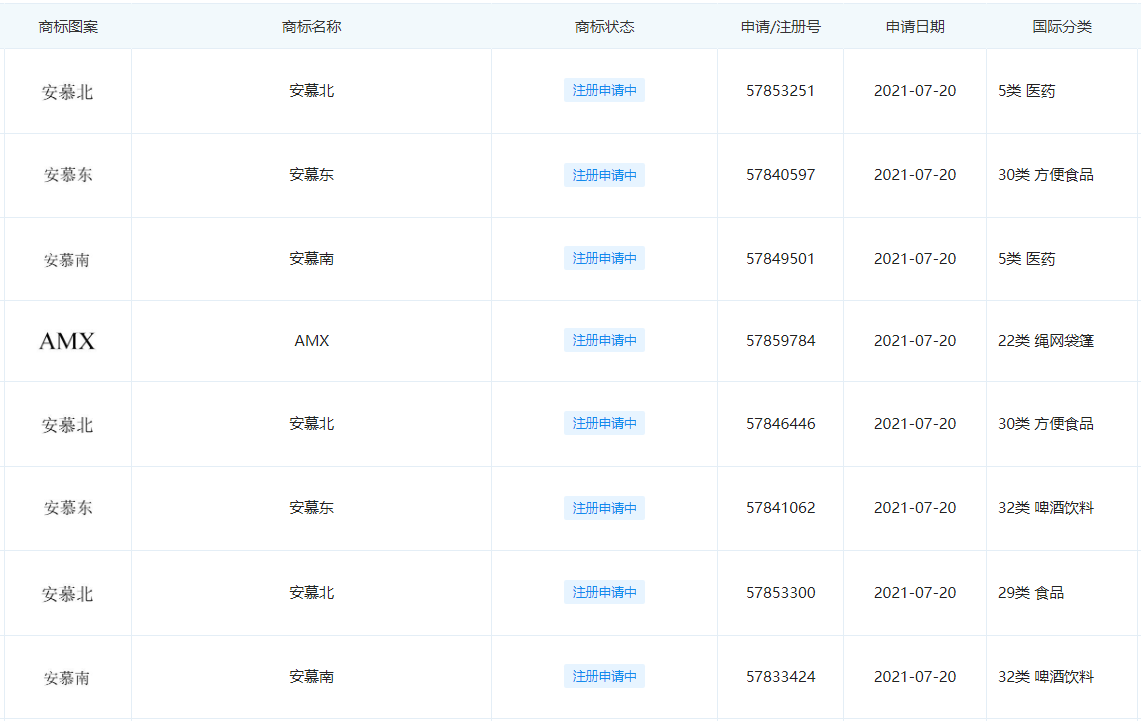Select the AMX trademark name

pyautogui.click(x=311, y=340)
